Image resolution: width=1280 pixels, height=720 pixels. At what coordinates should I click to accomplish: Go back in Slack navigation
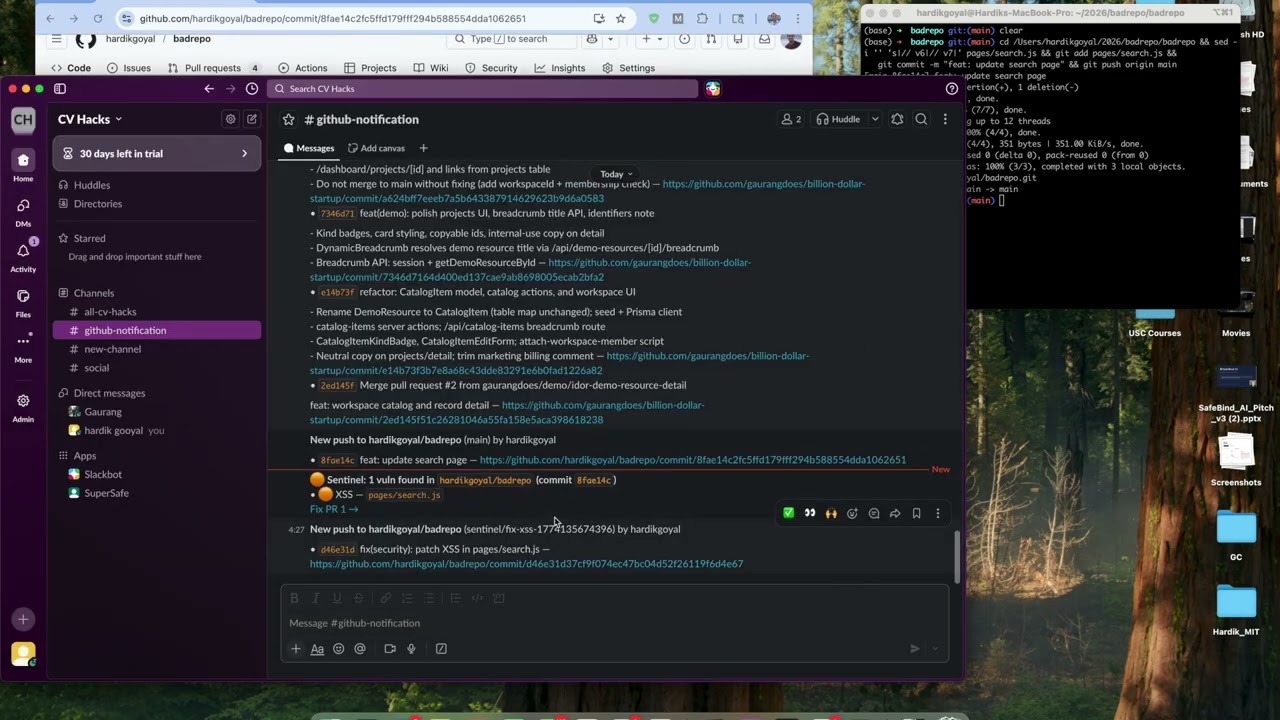tap(209, 89)
